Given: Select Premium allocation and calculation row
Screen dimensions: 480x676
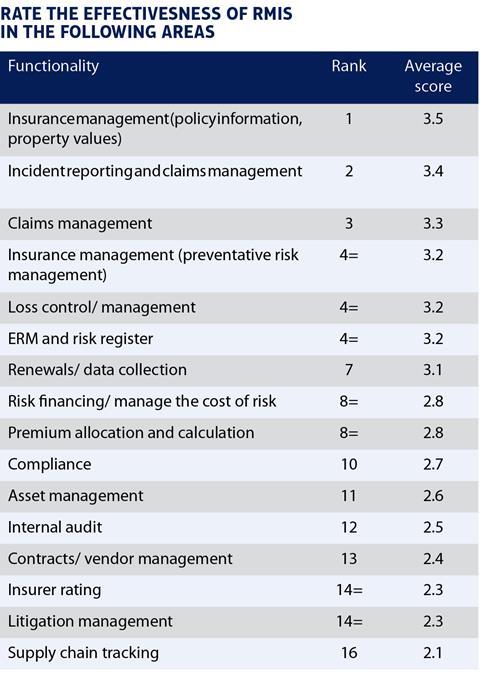Looking at the screenshot, I should [239, 433].
